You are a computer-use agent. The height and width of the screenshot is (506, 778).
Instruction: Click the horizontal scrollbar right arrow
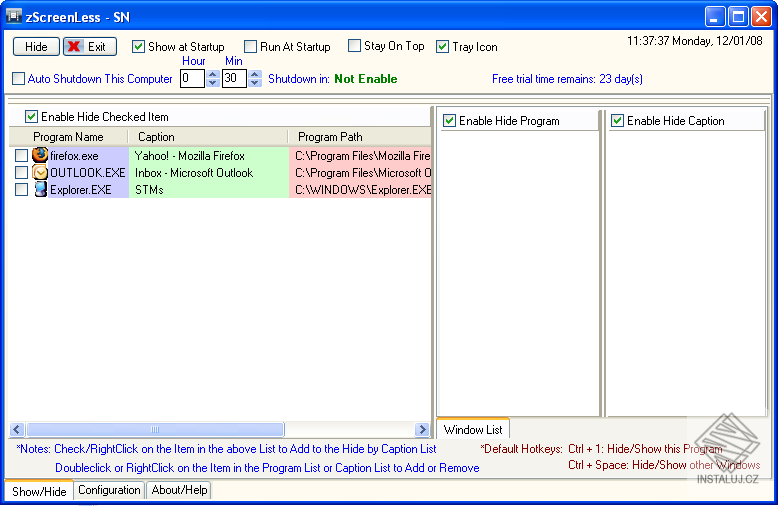pos(422,429)
